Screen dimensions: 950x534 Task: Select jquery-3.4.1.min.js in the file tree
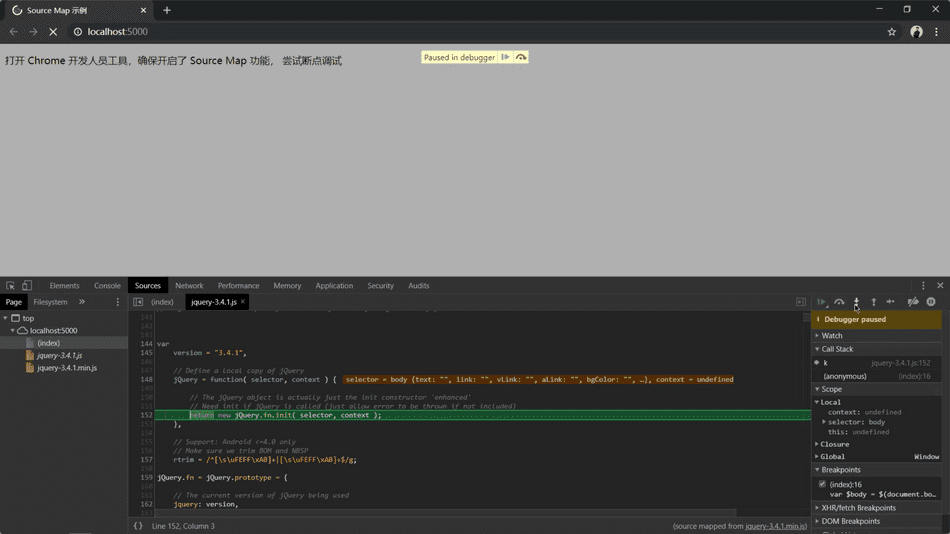(66, 368)
